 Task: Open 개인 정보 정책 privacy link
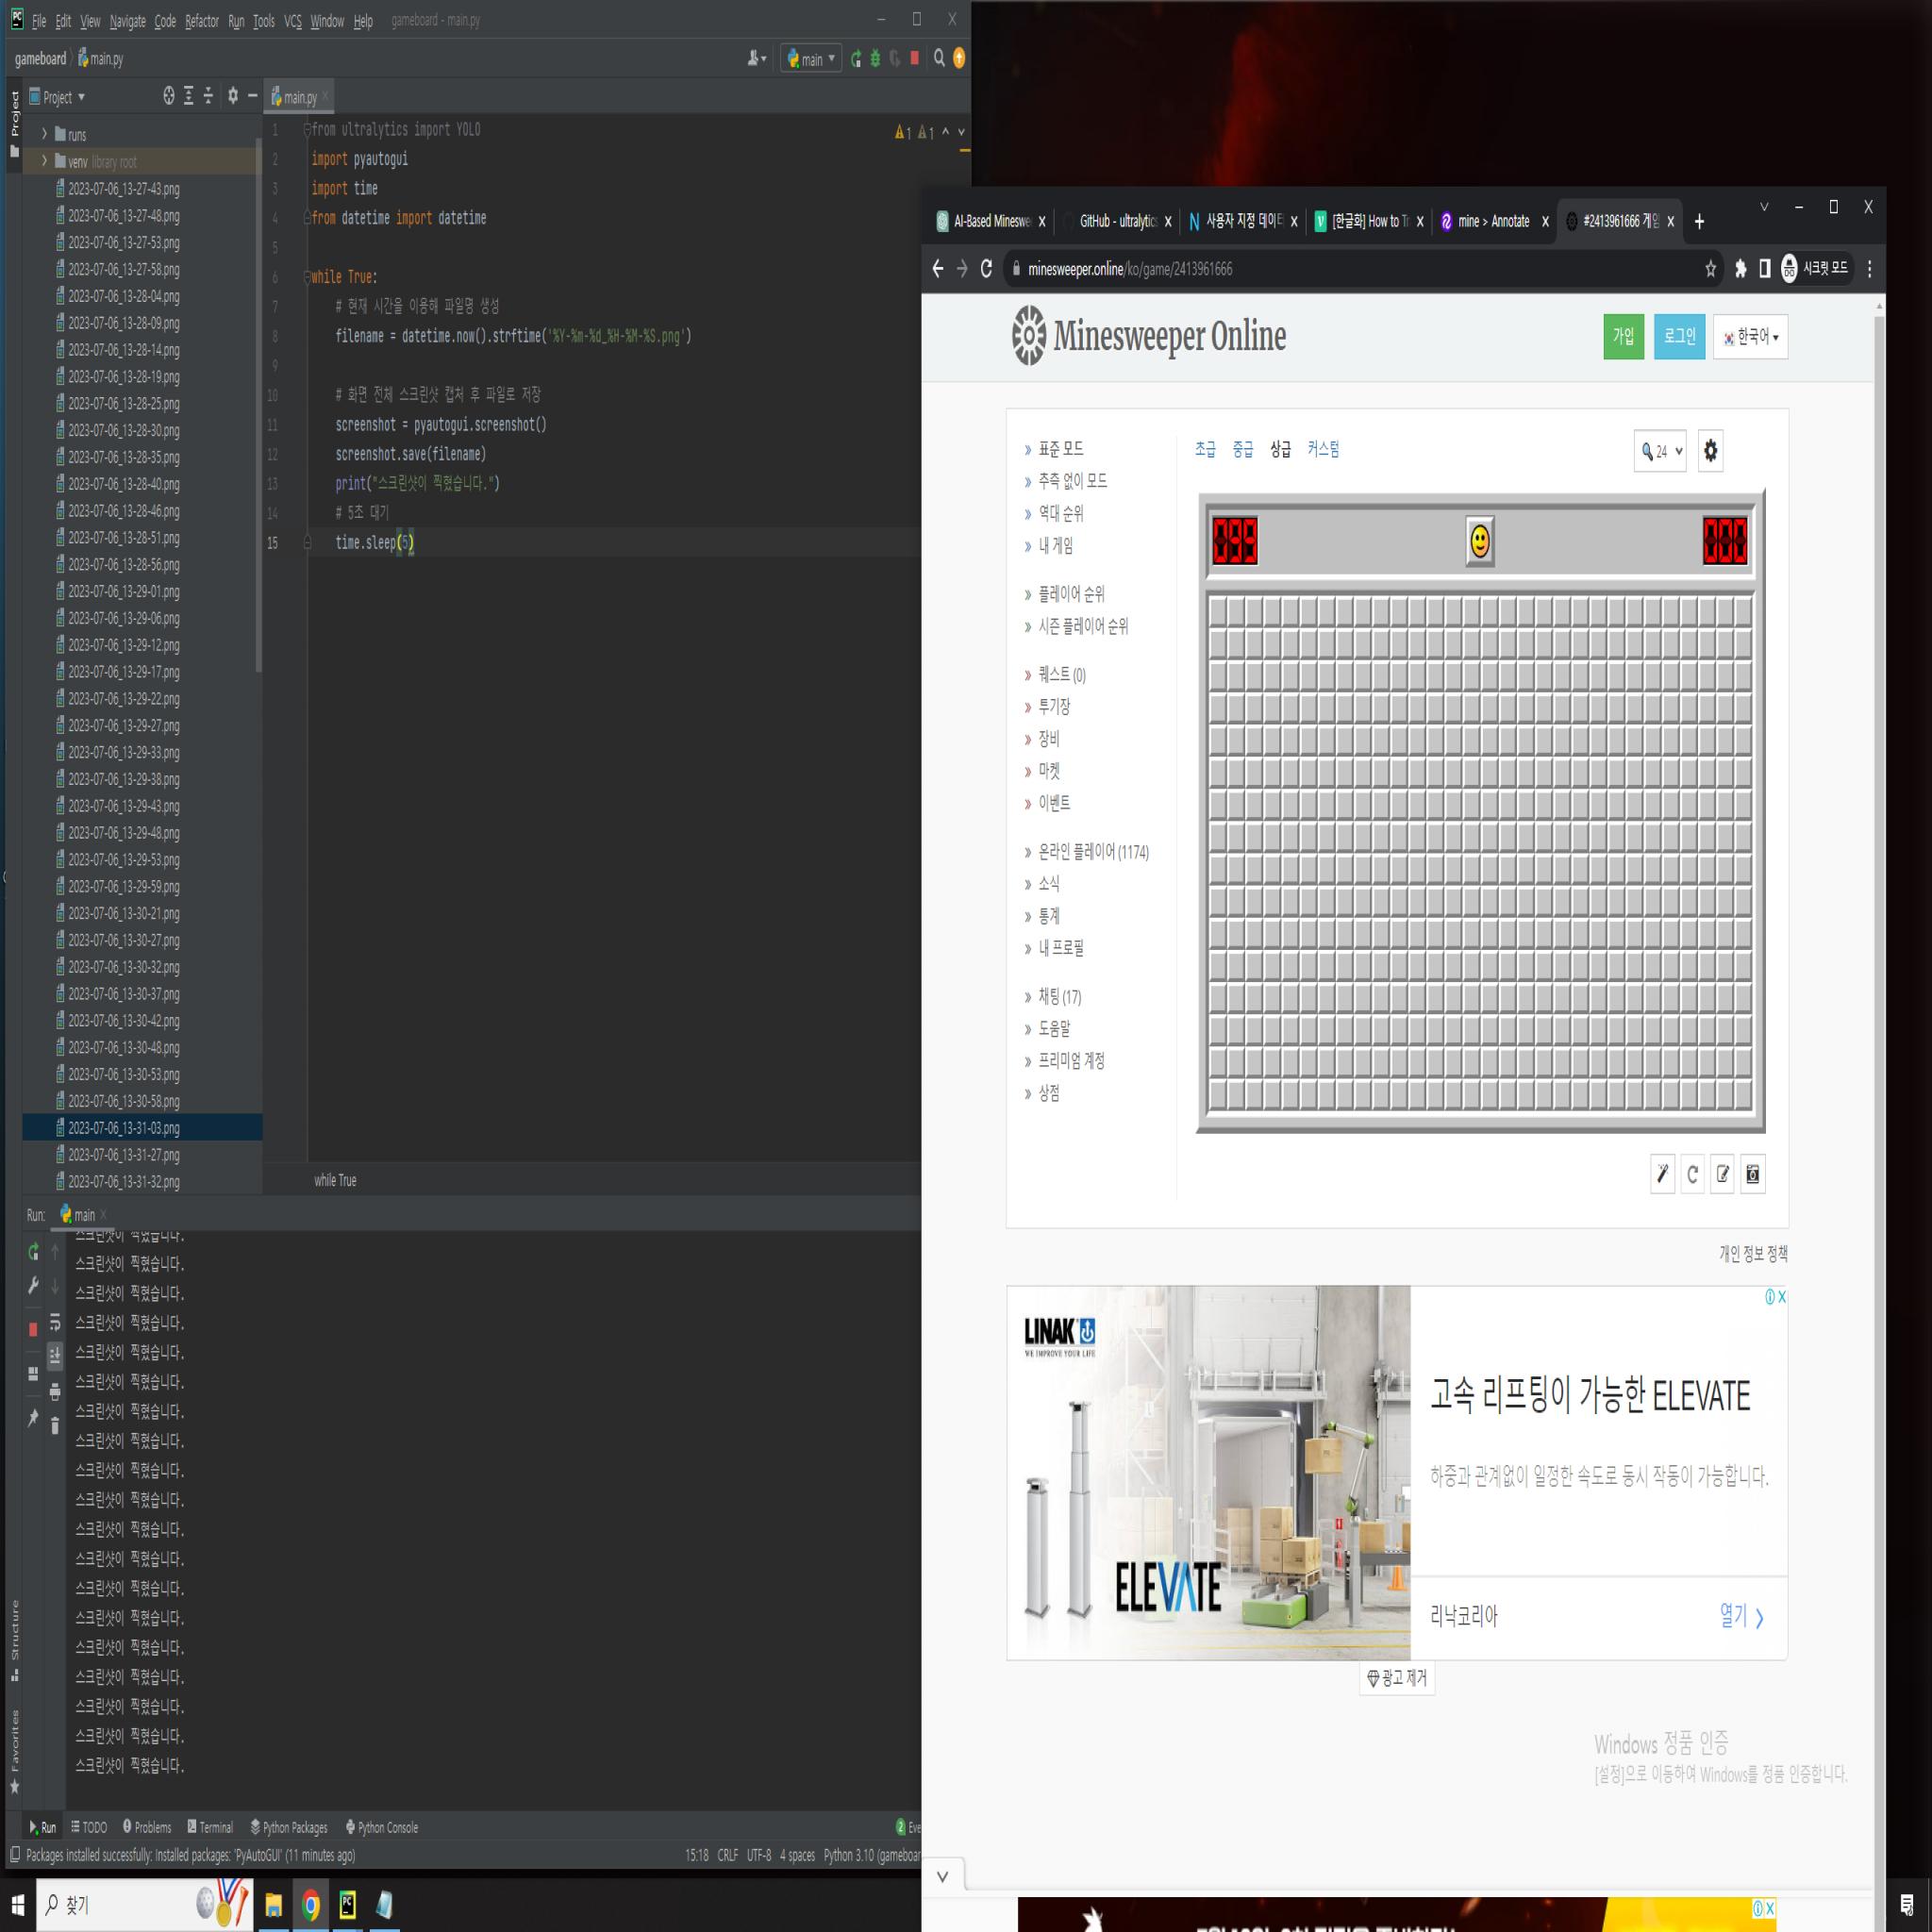tap(1753, 1253)
